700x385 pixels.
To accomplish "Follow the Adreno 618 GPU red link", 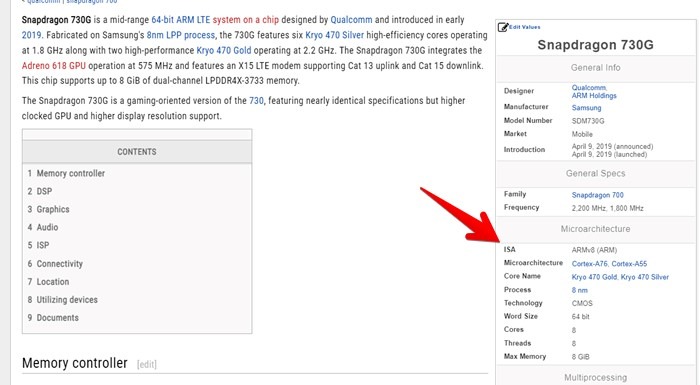I will click(x=54, y=66).
